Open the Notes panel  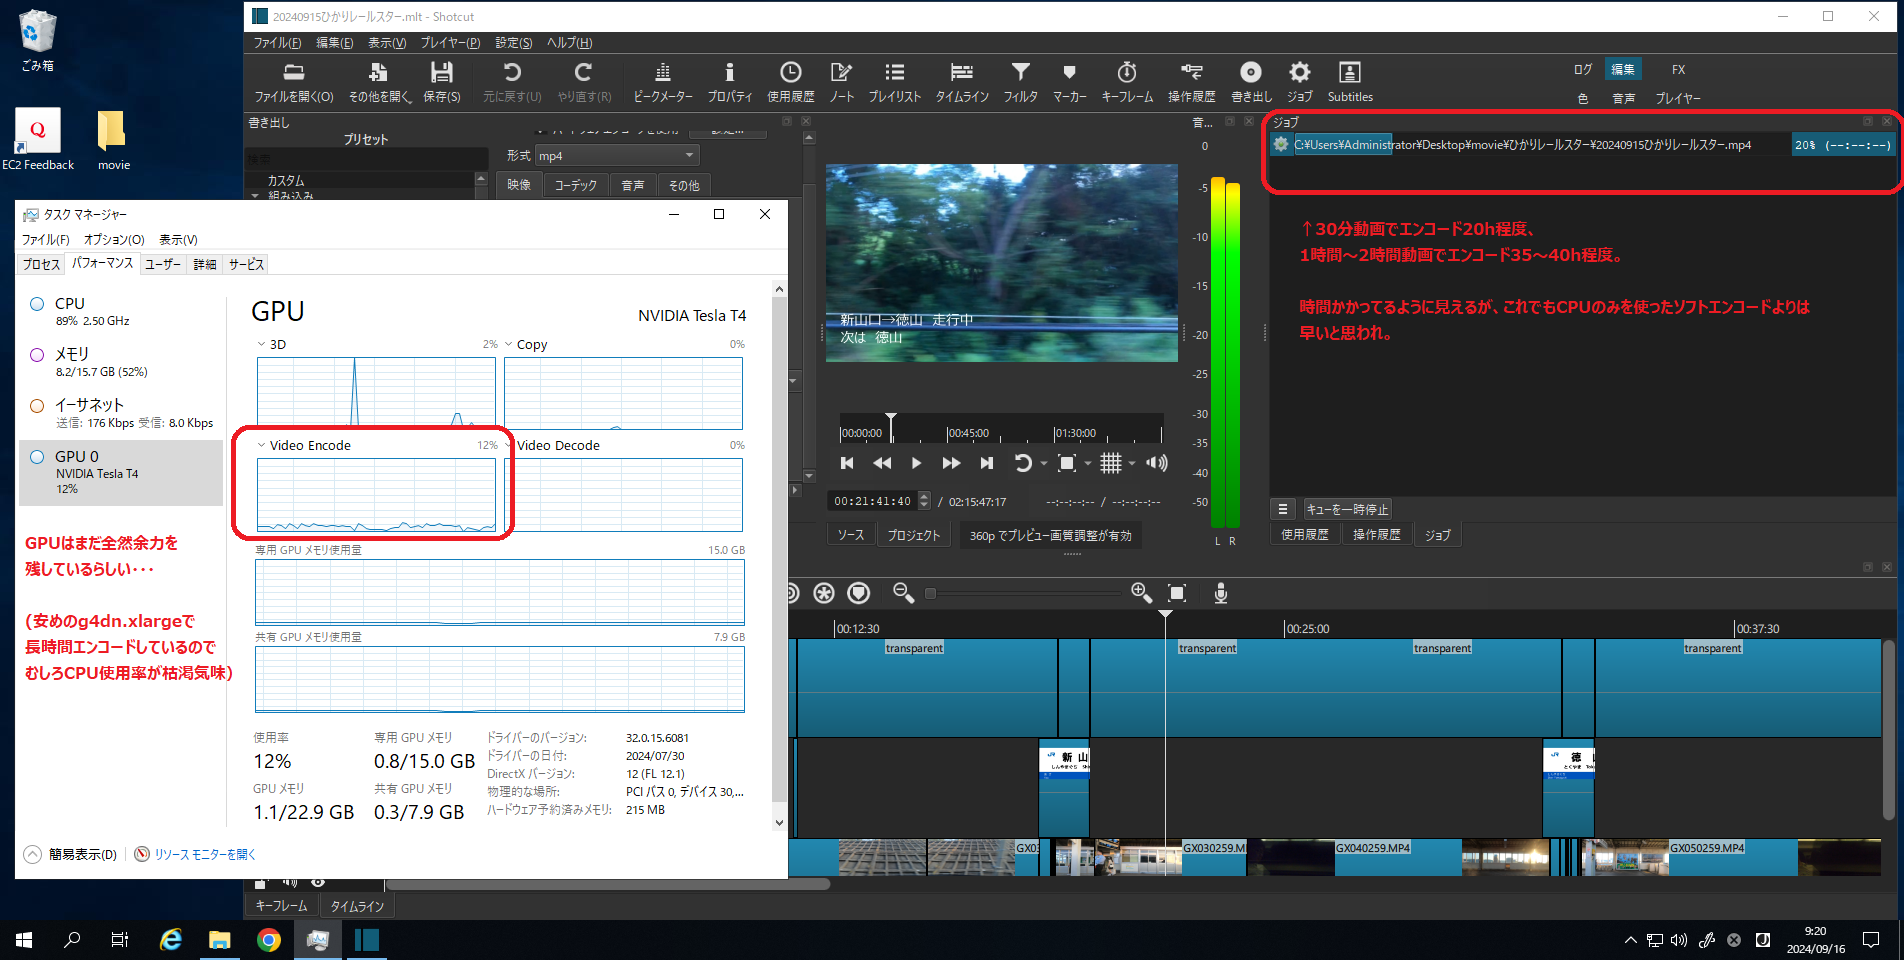[841, 80]
